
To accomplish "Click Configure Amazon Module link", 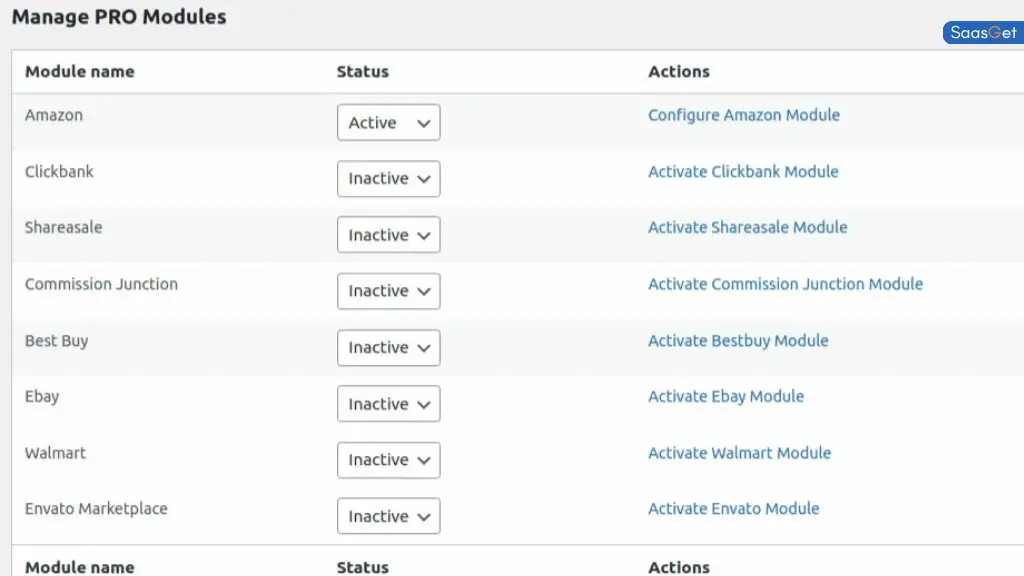I will tap(744, 115).
